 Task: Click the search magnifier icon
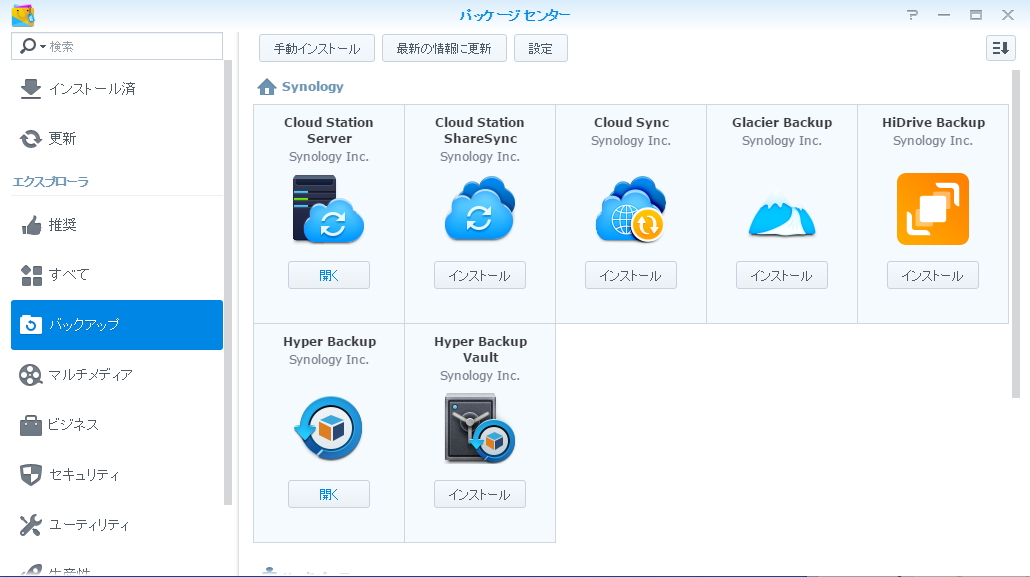pyautogui.click(x=28, y=46)
